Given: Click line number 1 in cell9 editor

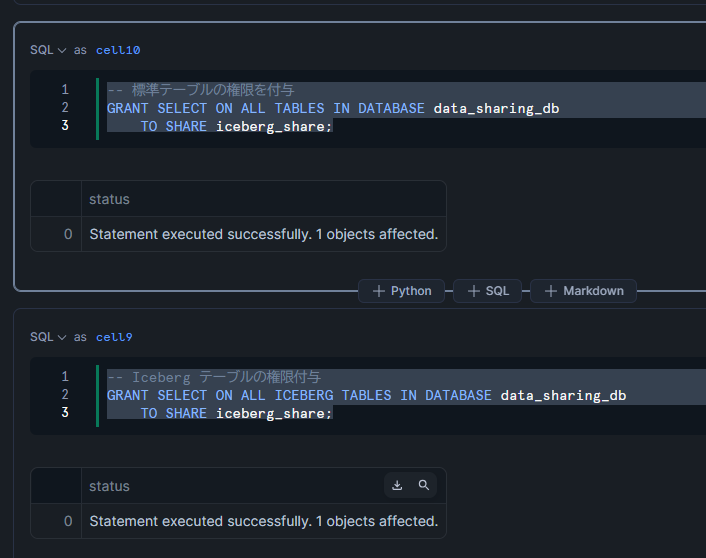Looking at the screenshot, I should (x=65, y=377).
